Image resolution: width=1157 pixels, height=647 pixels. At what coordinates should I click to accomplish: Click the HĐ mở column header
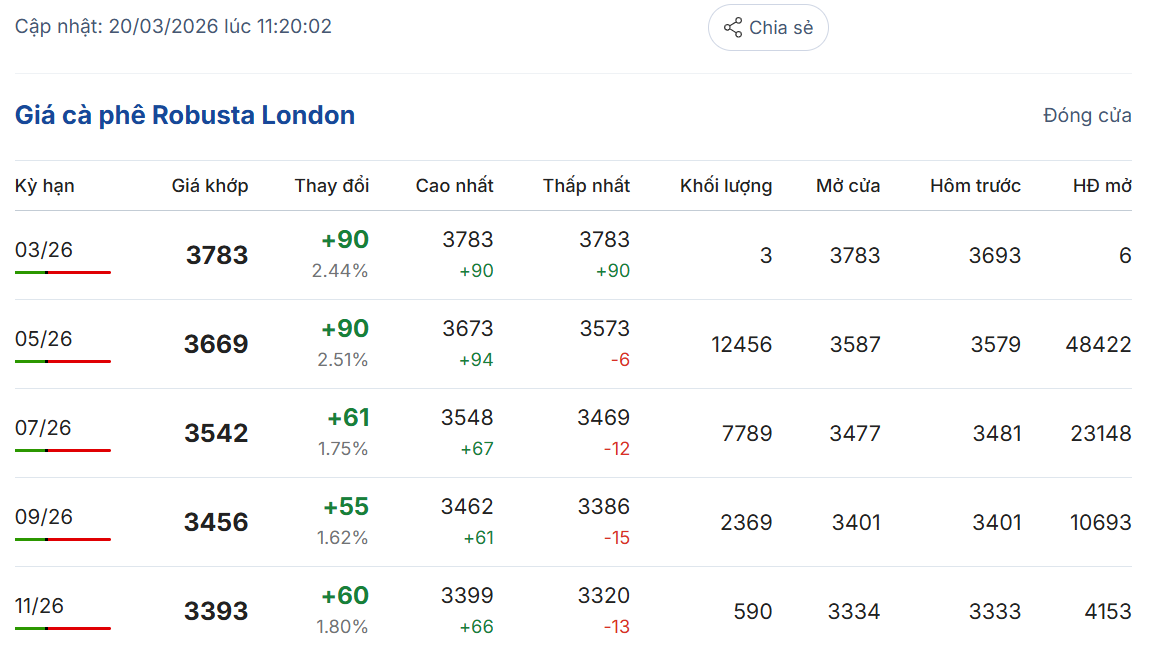1102,185
